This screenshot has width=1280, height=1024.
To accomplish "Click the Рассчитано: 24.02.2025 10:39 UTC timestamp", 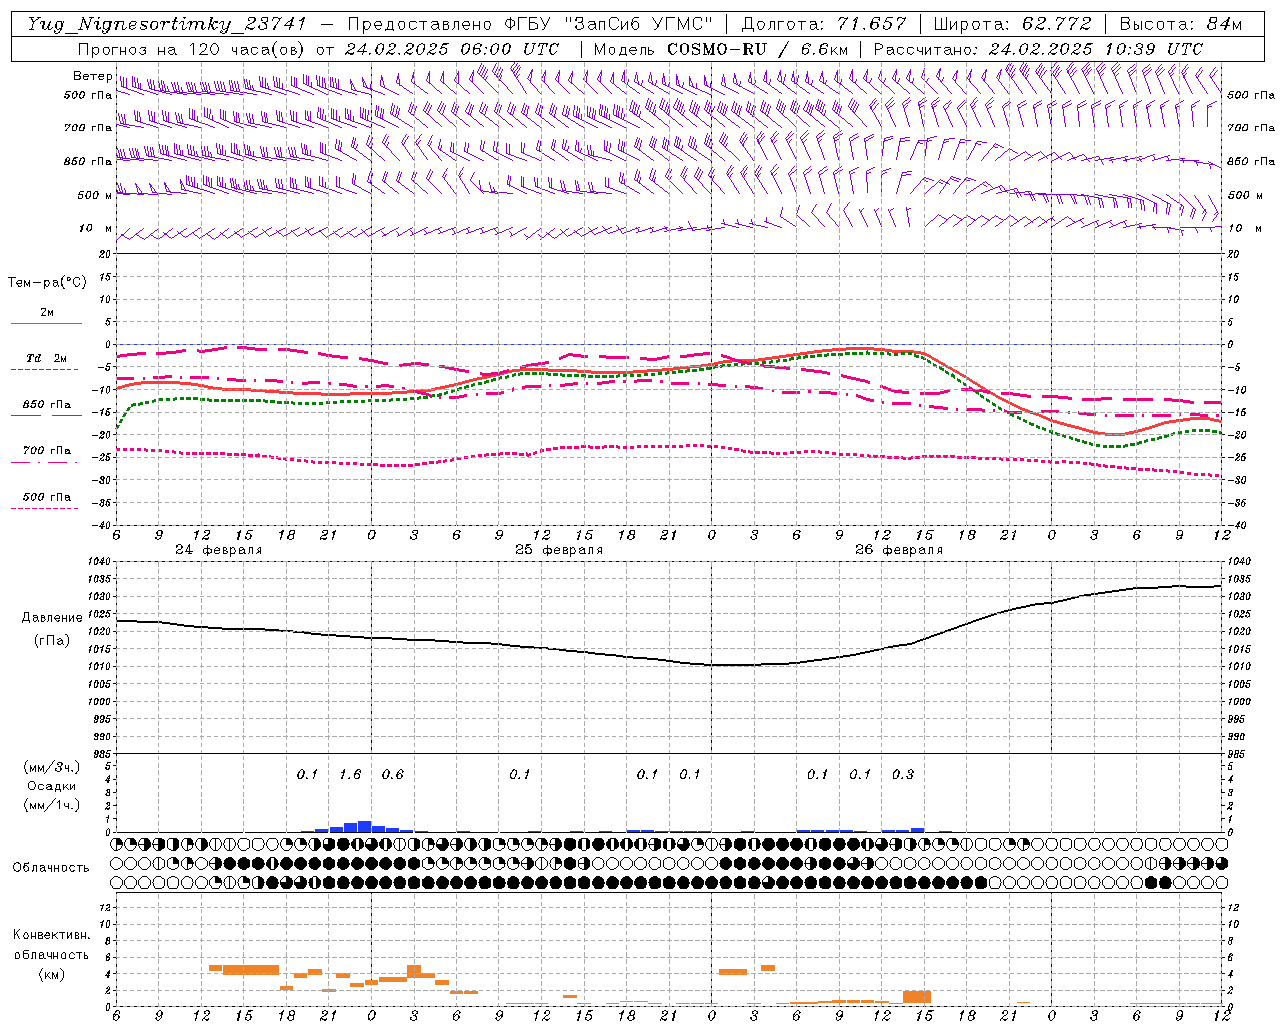I will 1038,49.
